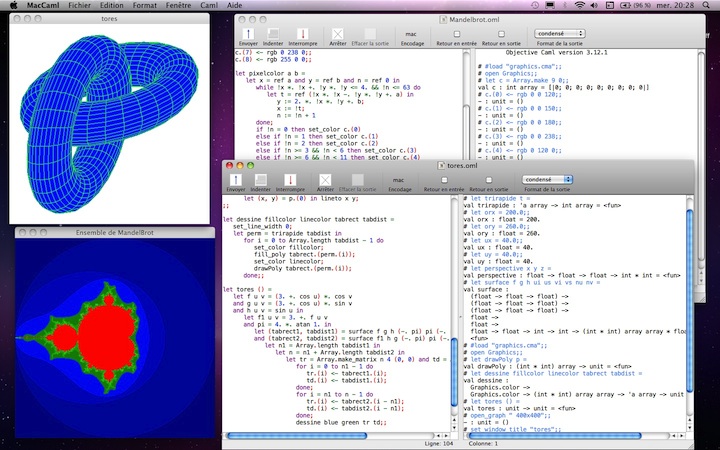Click the mer. 20:28 clock
Viewport: 720px width, 450px height.
pyautogui.click(x=676, y=6)
